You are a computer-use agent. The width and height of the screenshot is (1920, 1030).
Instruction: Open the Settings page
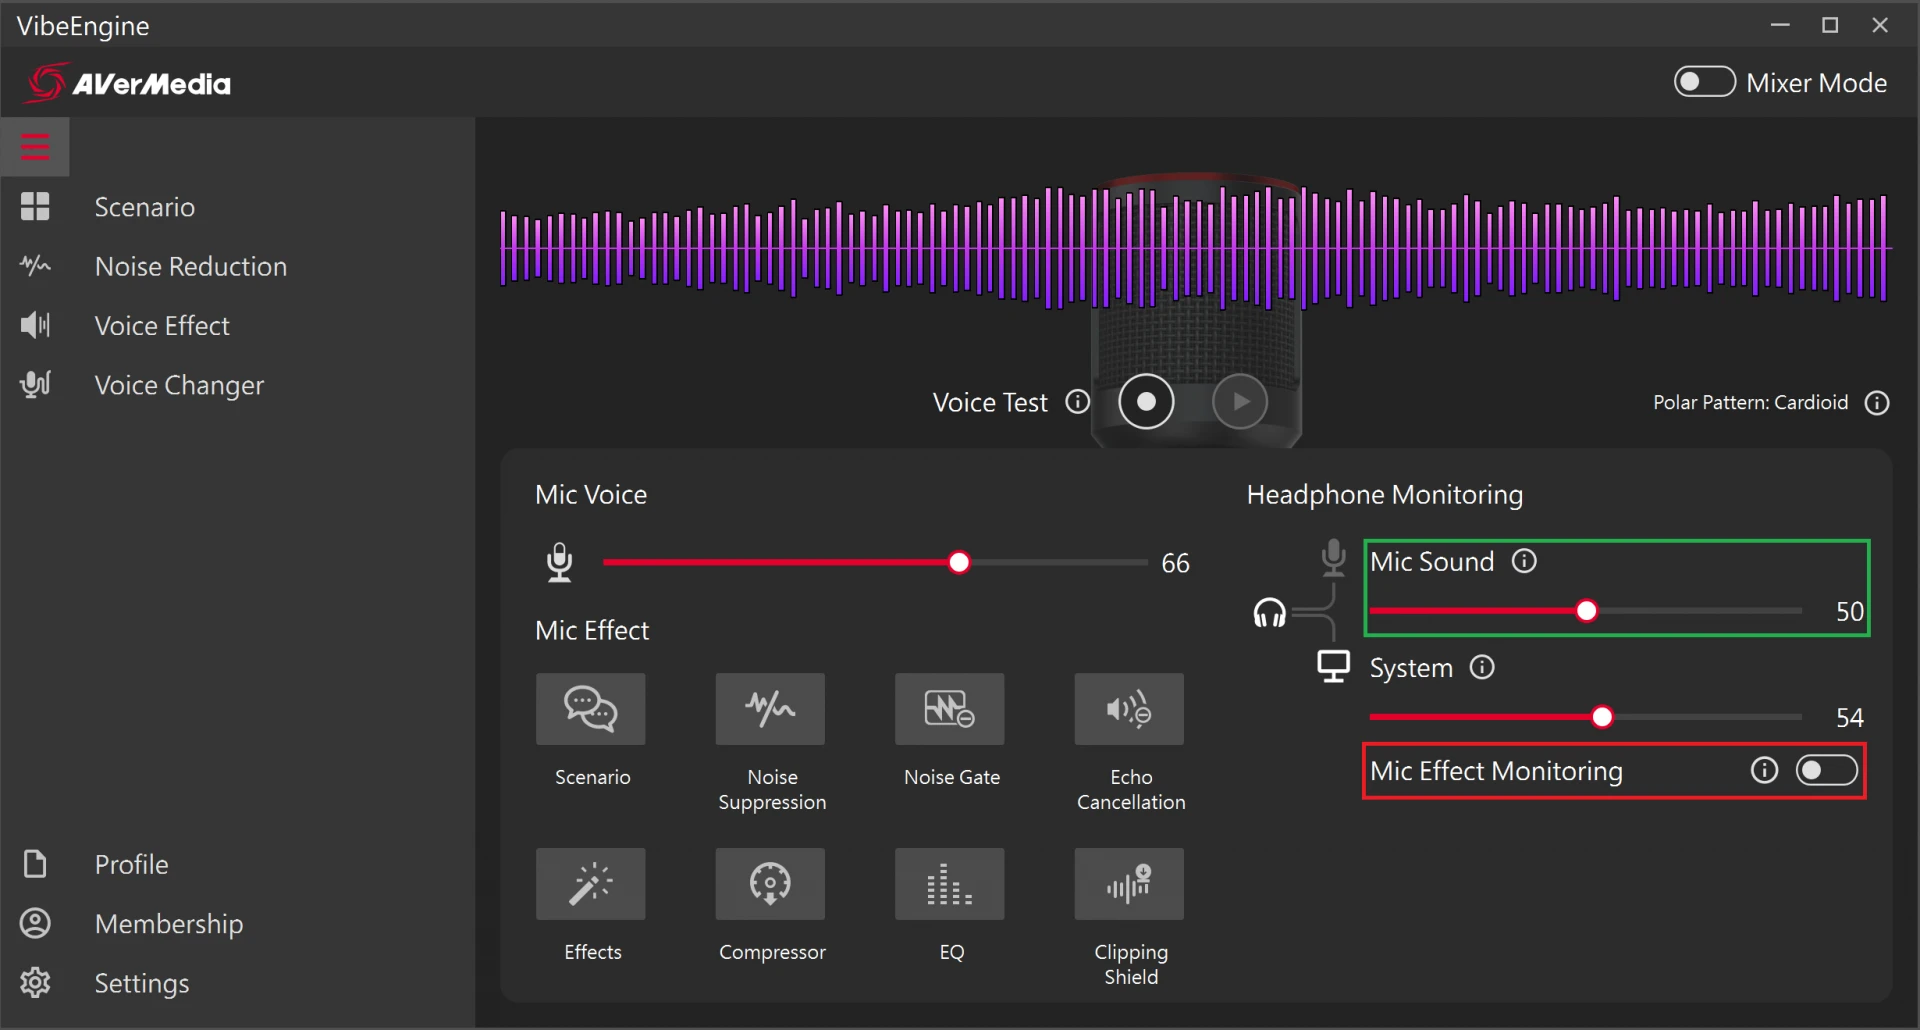(x=141, y=983)
